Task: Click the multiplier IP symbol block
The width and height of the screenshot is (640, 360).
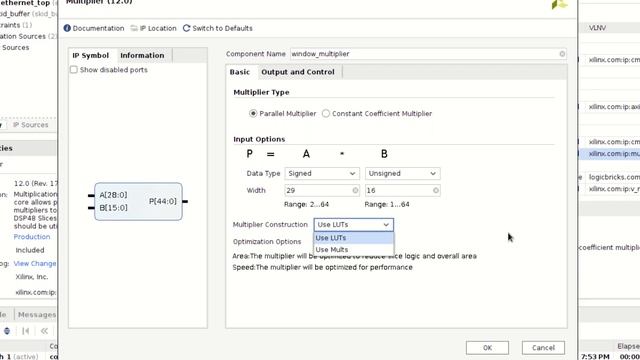Action: point(138,202)
